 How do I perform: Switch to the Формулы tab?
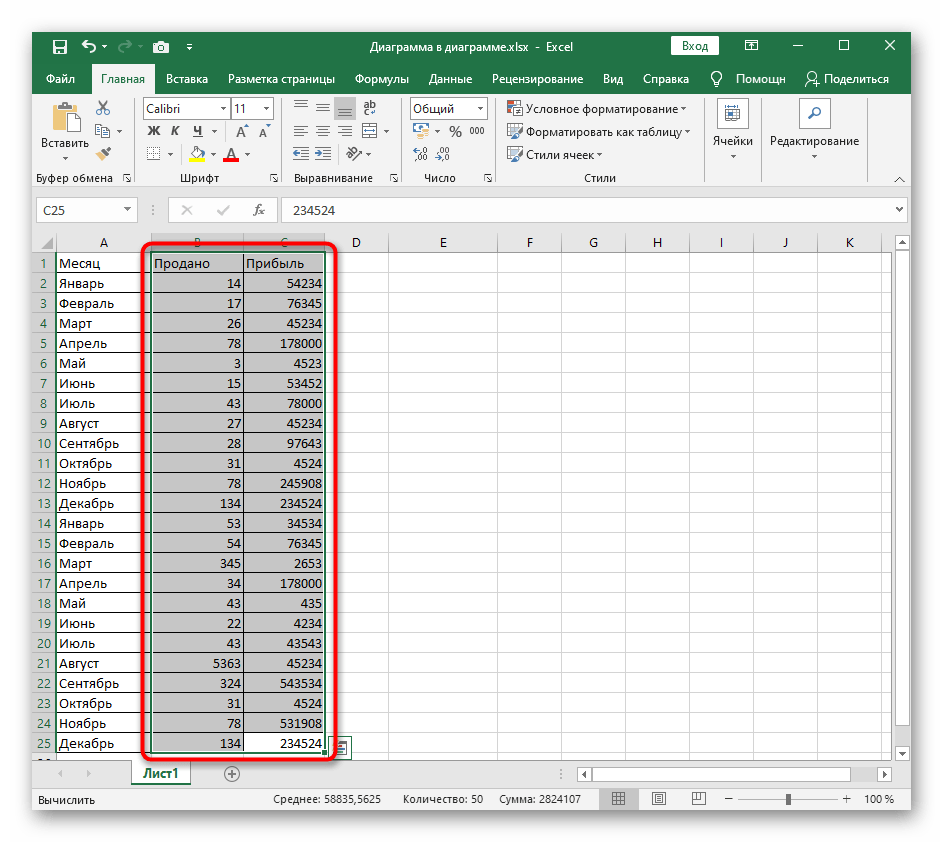382,79
